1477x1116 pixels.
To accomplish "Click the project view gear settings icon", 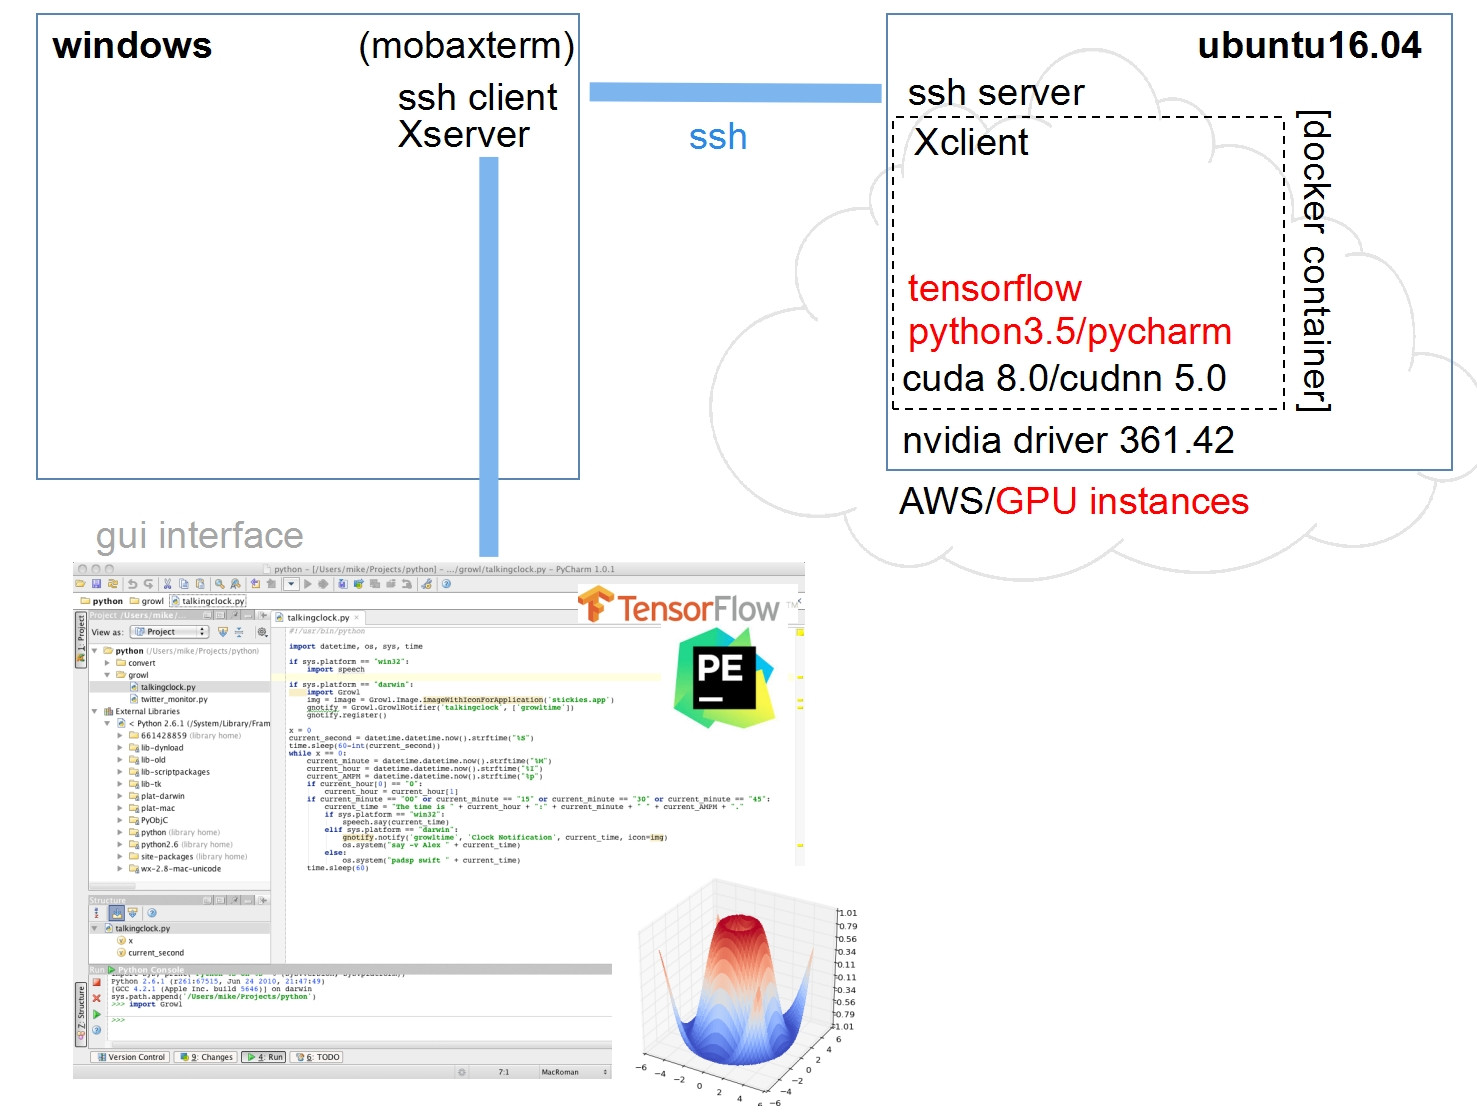I will point(262,632).
